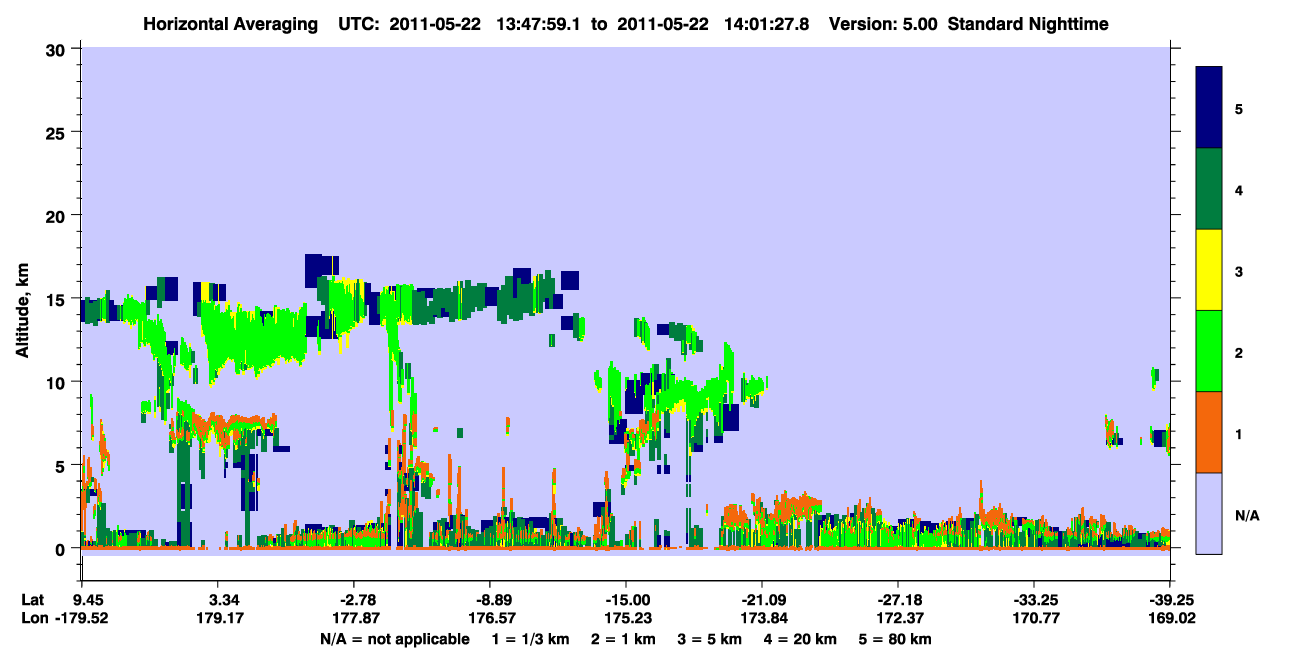Click the orange color bar segment 1
Viewport: 1300px width, 667px height.
click(x=1209, y=431)
